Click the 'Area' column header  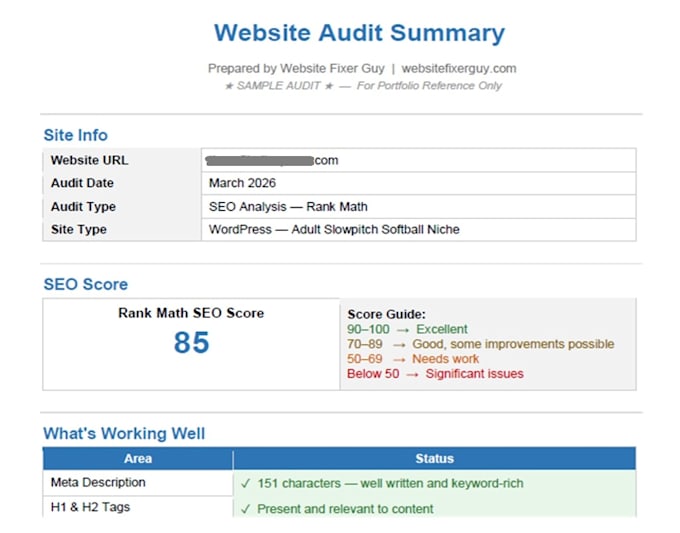pos(138,459)
